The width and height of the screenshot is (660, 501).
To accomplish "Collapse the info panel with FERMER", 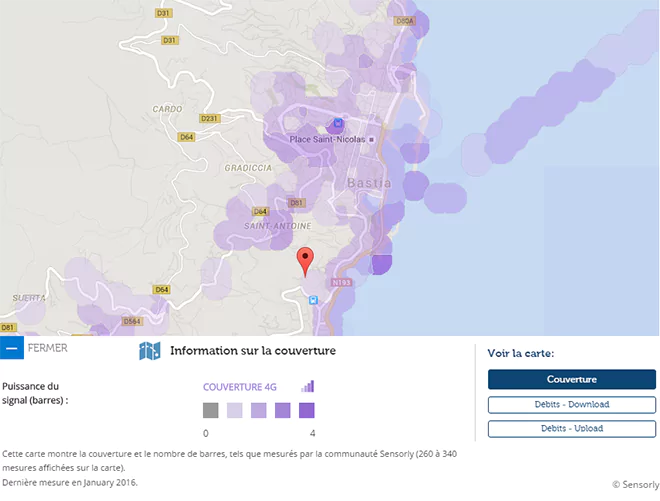I will (47, 349).
